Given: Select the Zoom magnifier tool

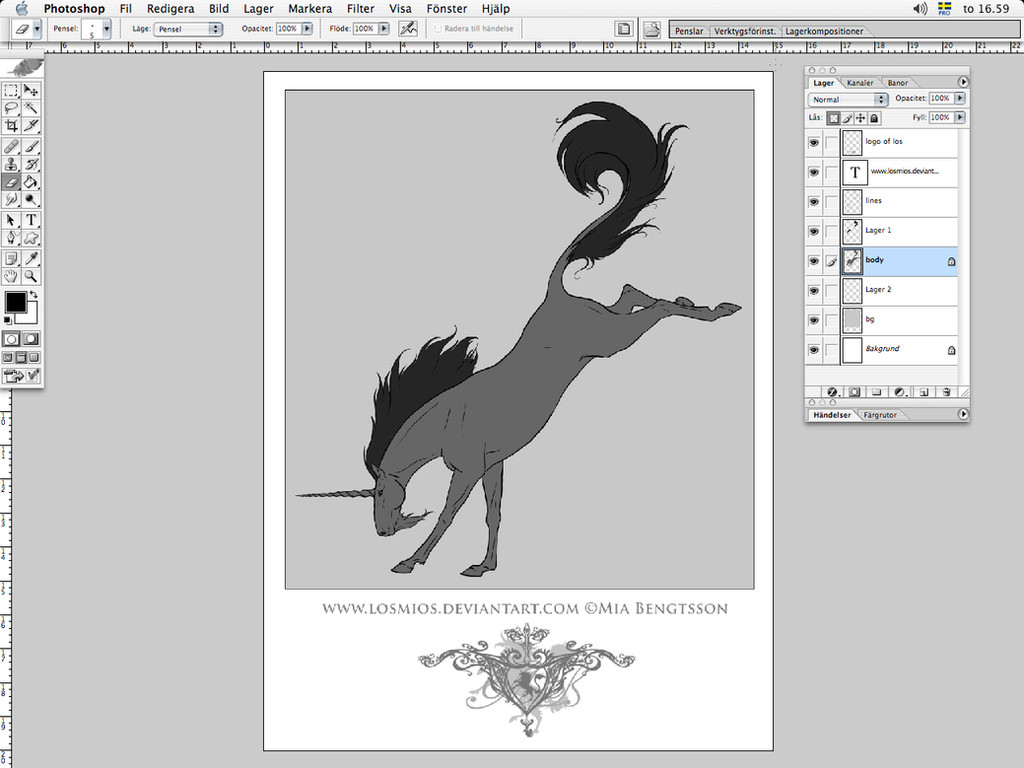Looking at the screenshot, I should pyautogui.click(x=31, y=276).
